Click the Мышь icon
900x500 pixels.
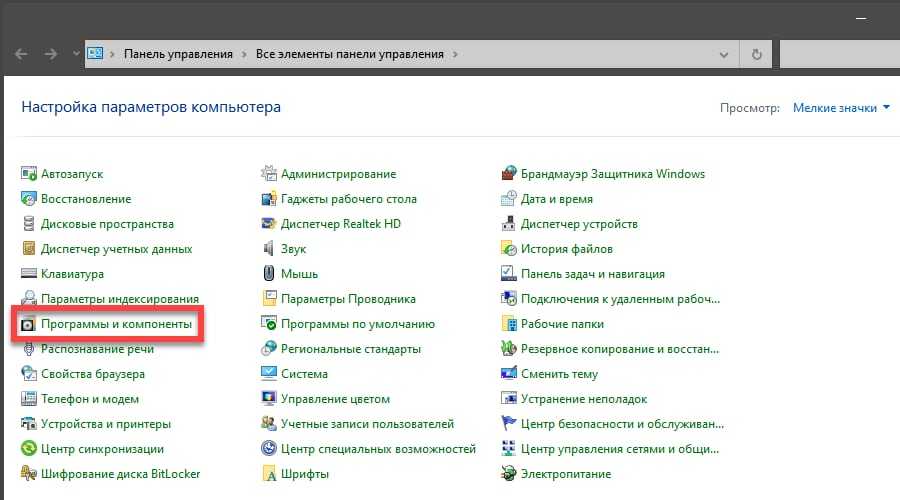point(269,273)
